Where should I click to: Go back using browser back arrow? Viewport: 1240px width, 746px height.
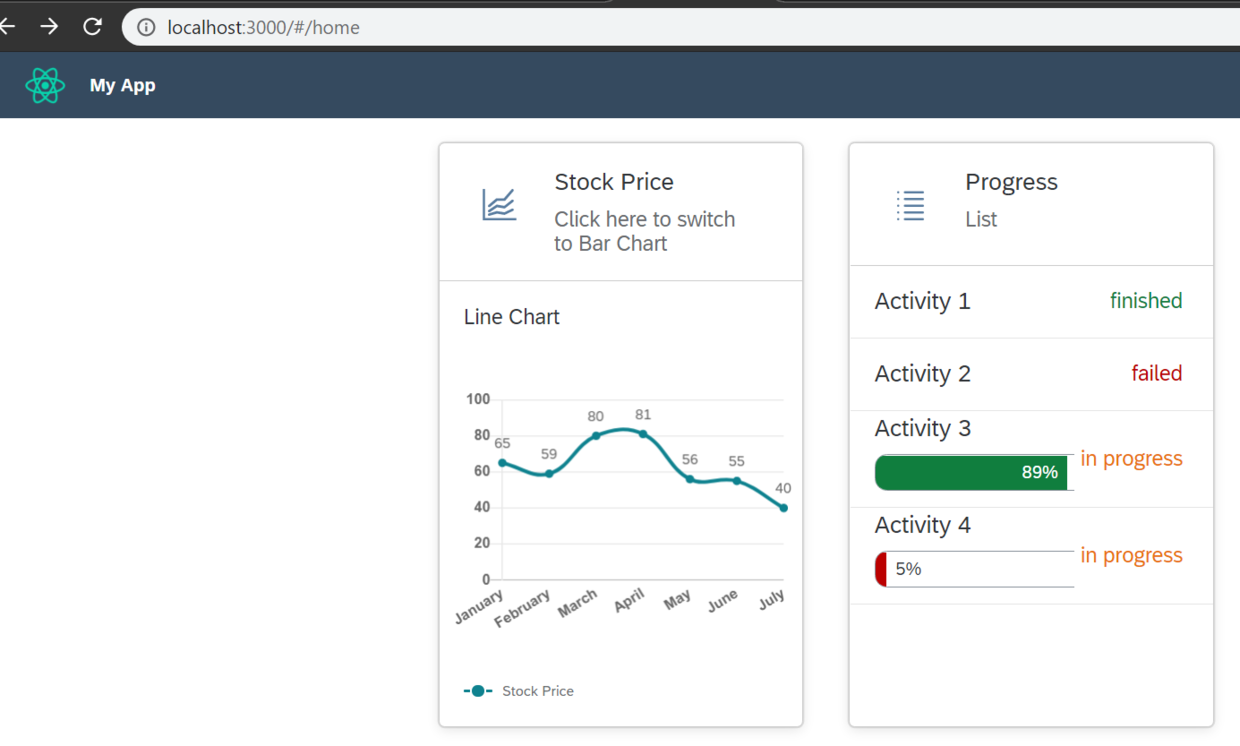8,27
